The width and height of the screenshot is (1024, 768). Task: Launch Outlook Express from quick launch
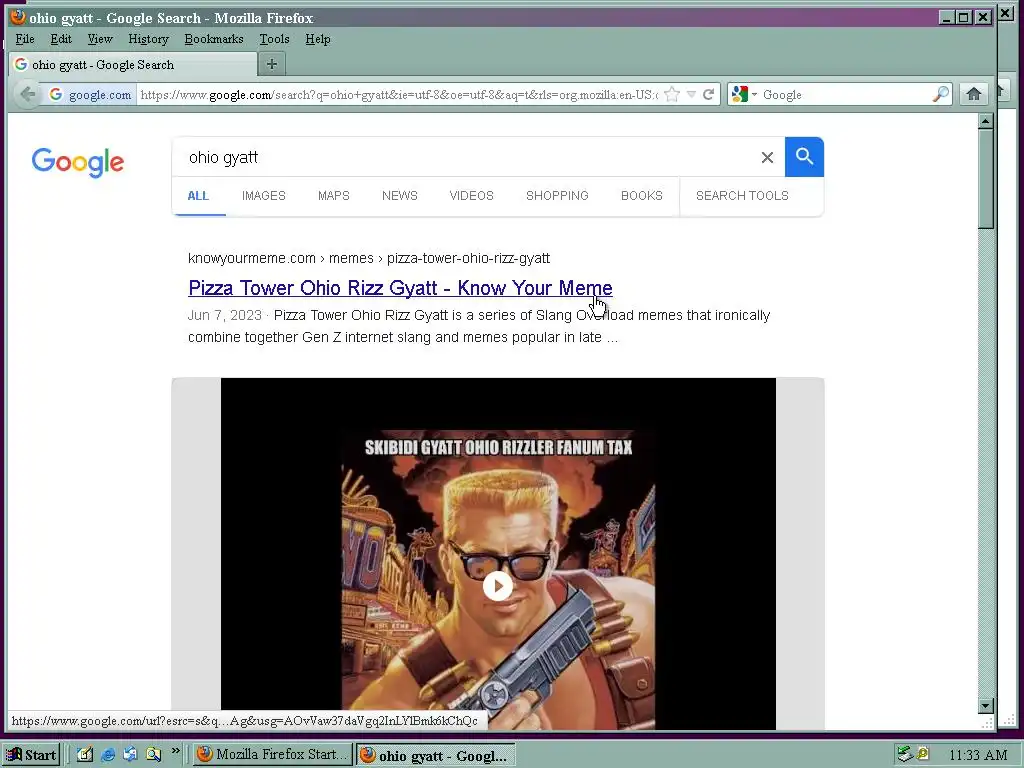pyautogui.click(x=131, y=754)
